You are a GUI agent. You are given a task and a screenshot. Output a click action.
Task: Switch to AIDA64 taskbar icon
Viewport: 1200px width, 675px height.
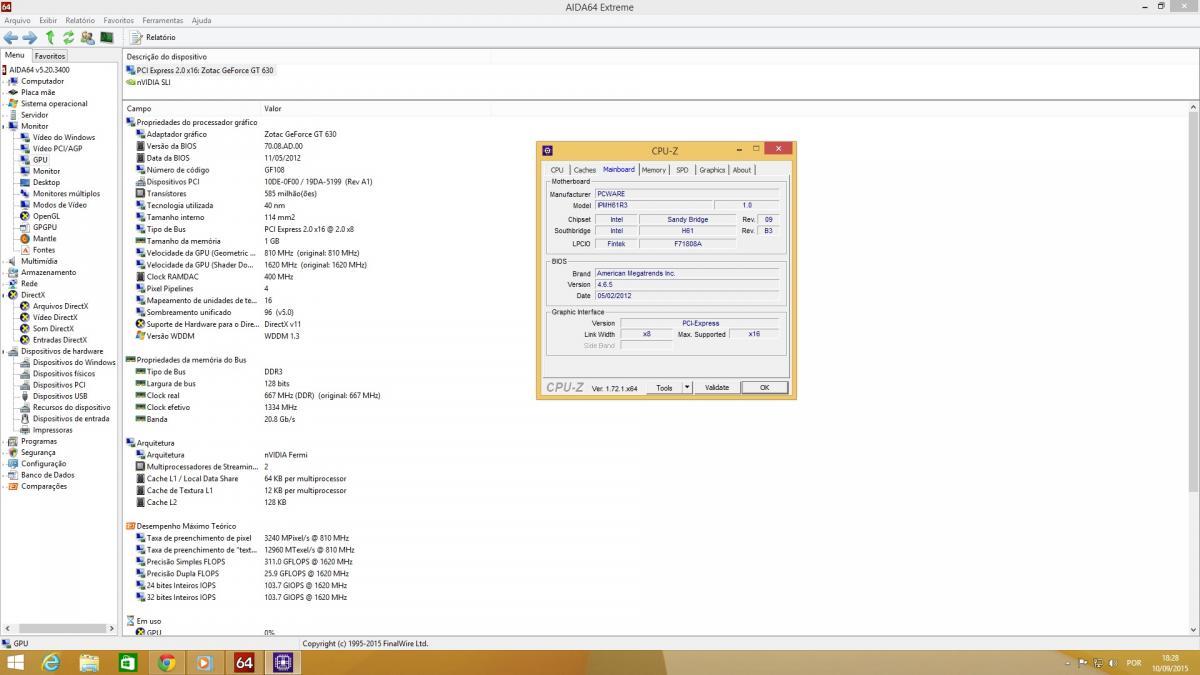pos(244,662)
